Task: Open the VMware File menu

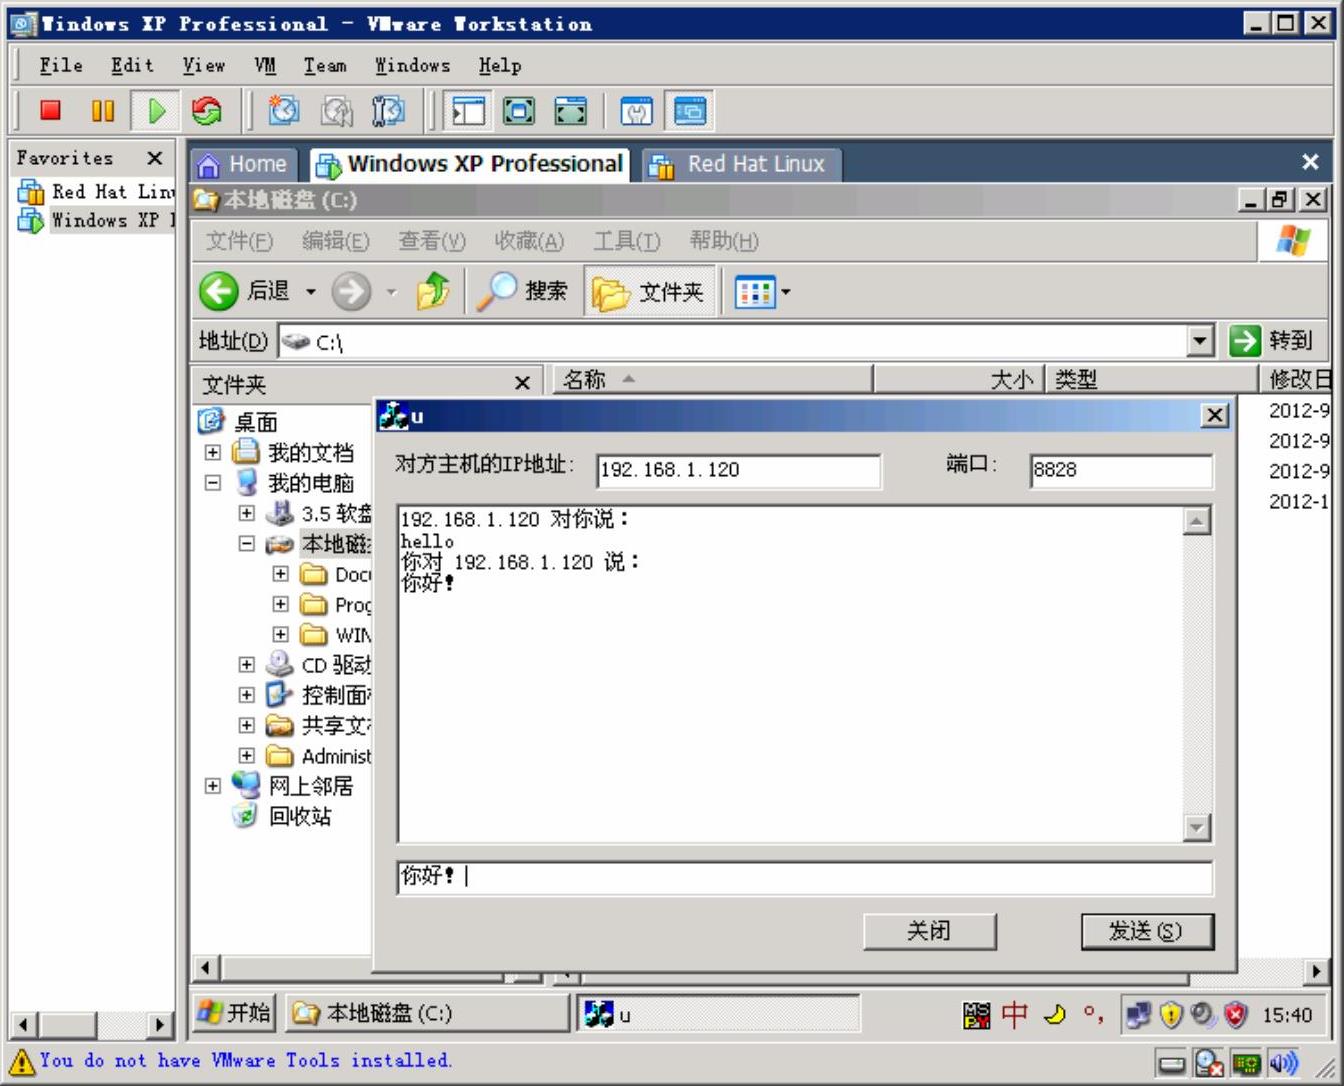Action: tap(61, 66)
